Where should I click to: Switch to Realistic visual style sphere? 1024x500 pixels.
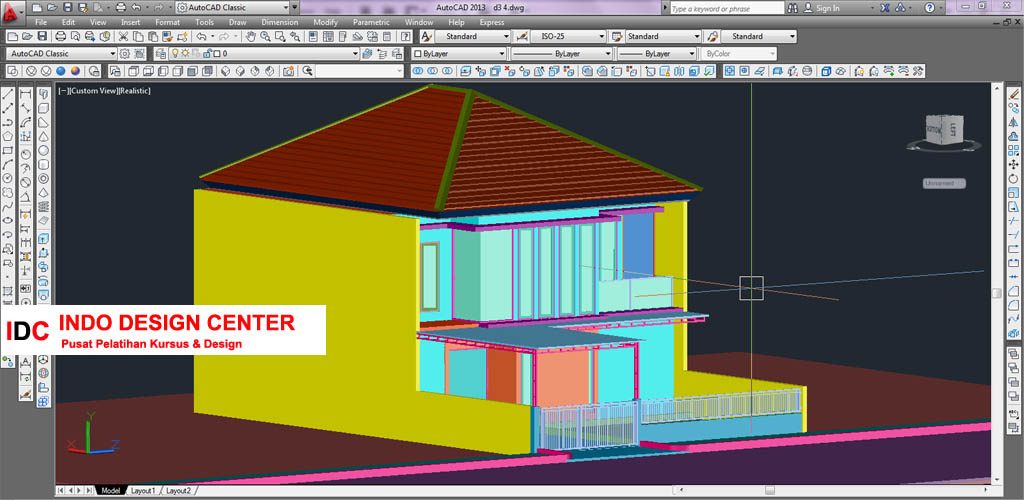click(x=61, y=71)
